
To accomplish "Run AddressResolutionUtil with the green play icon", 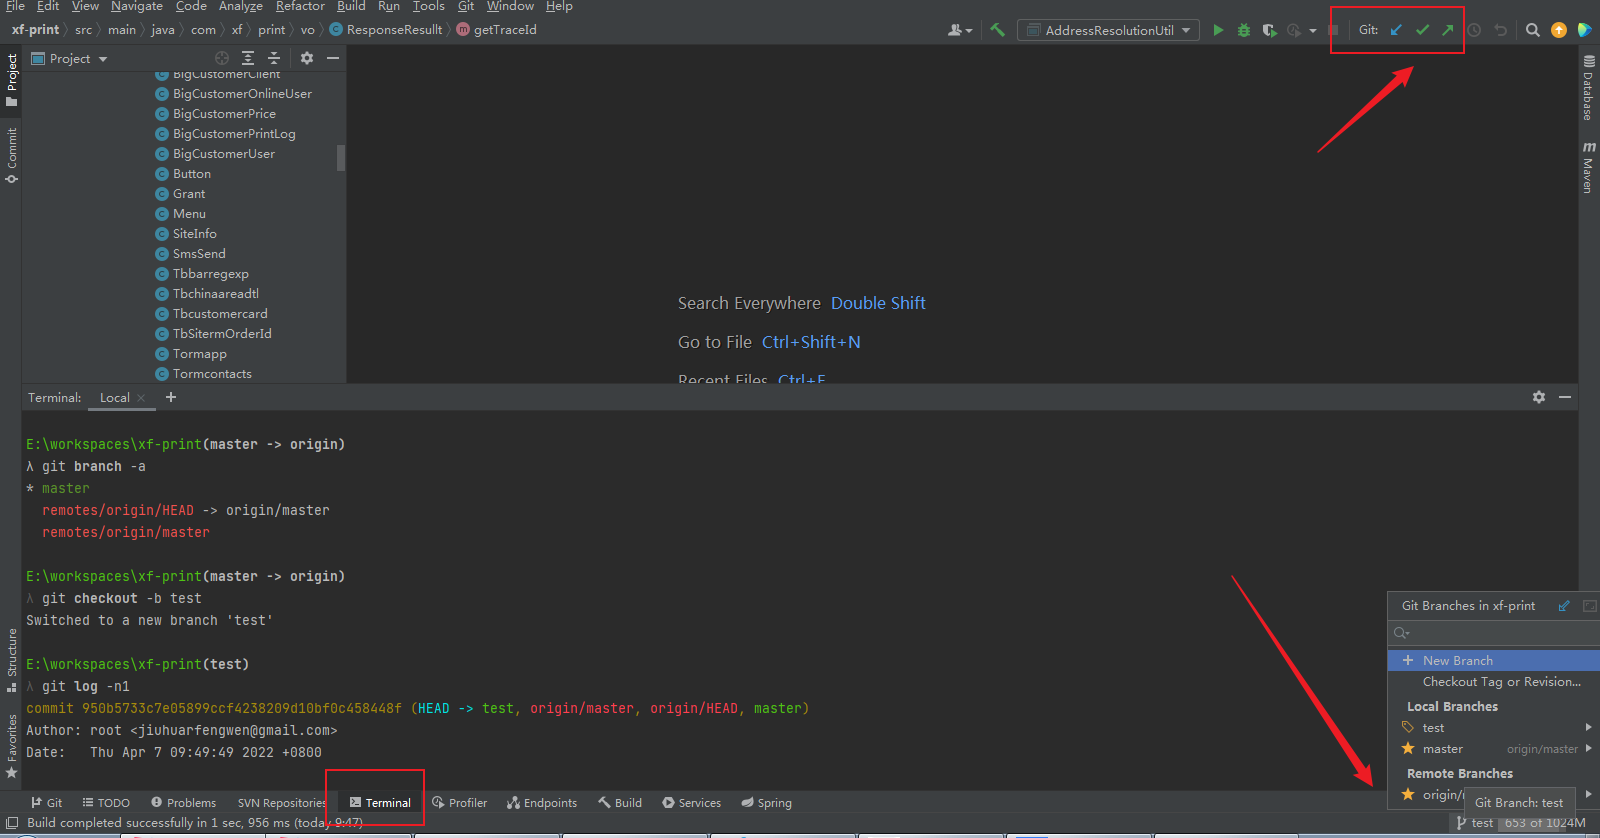I will (1218, 30).
